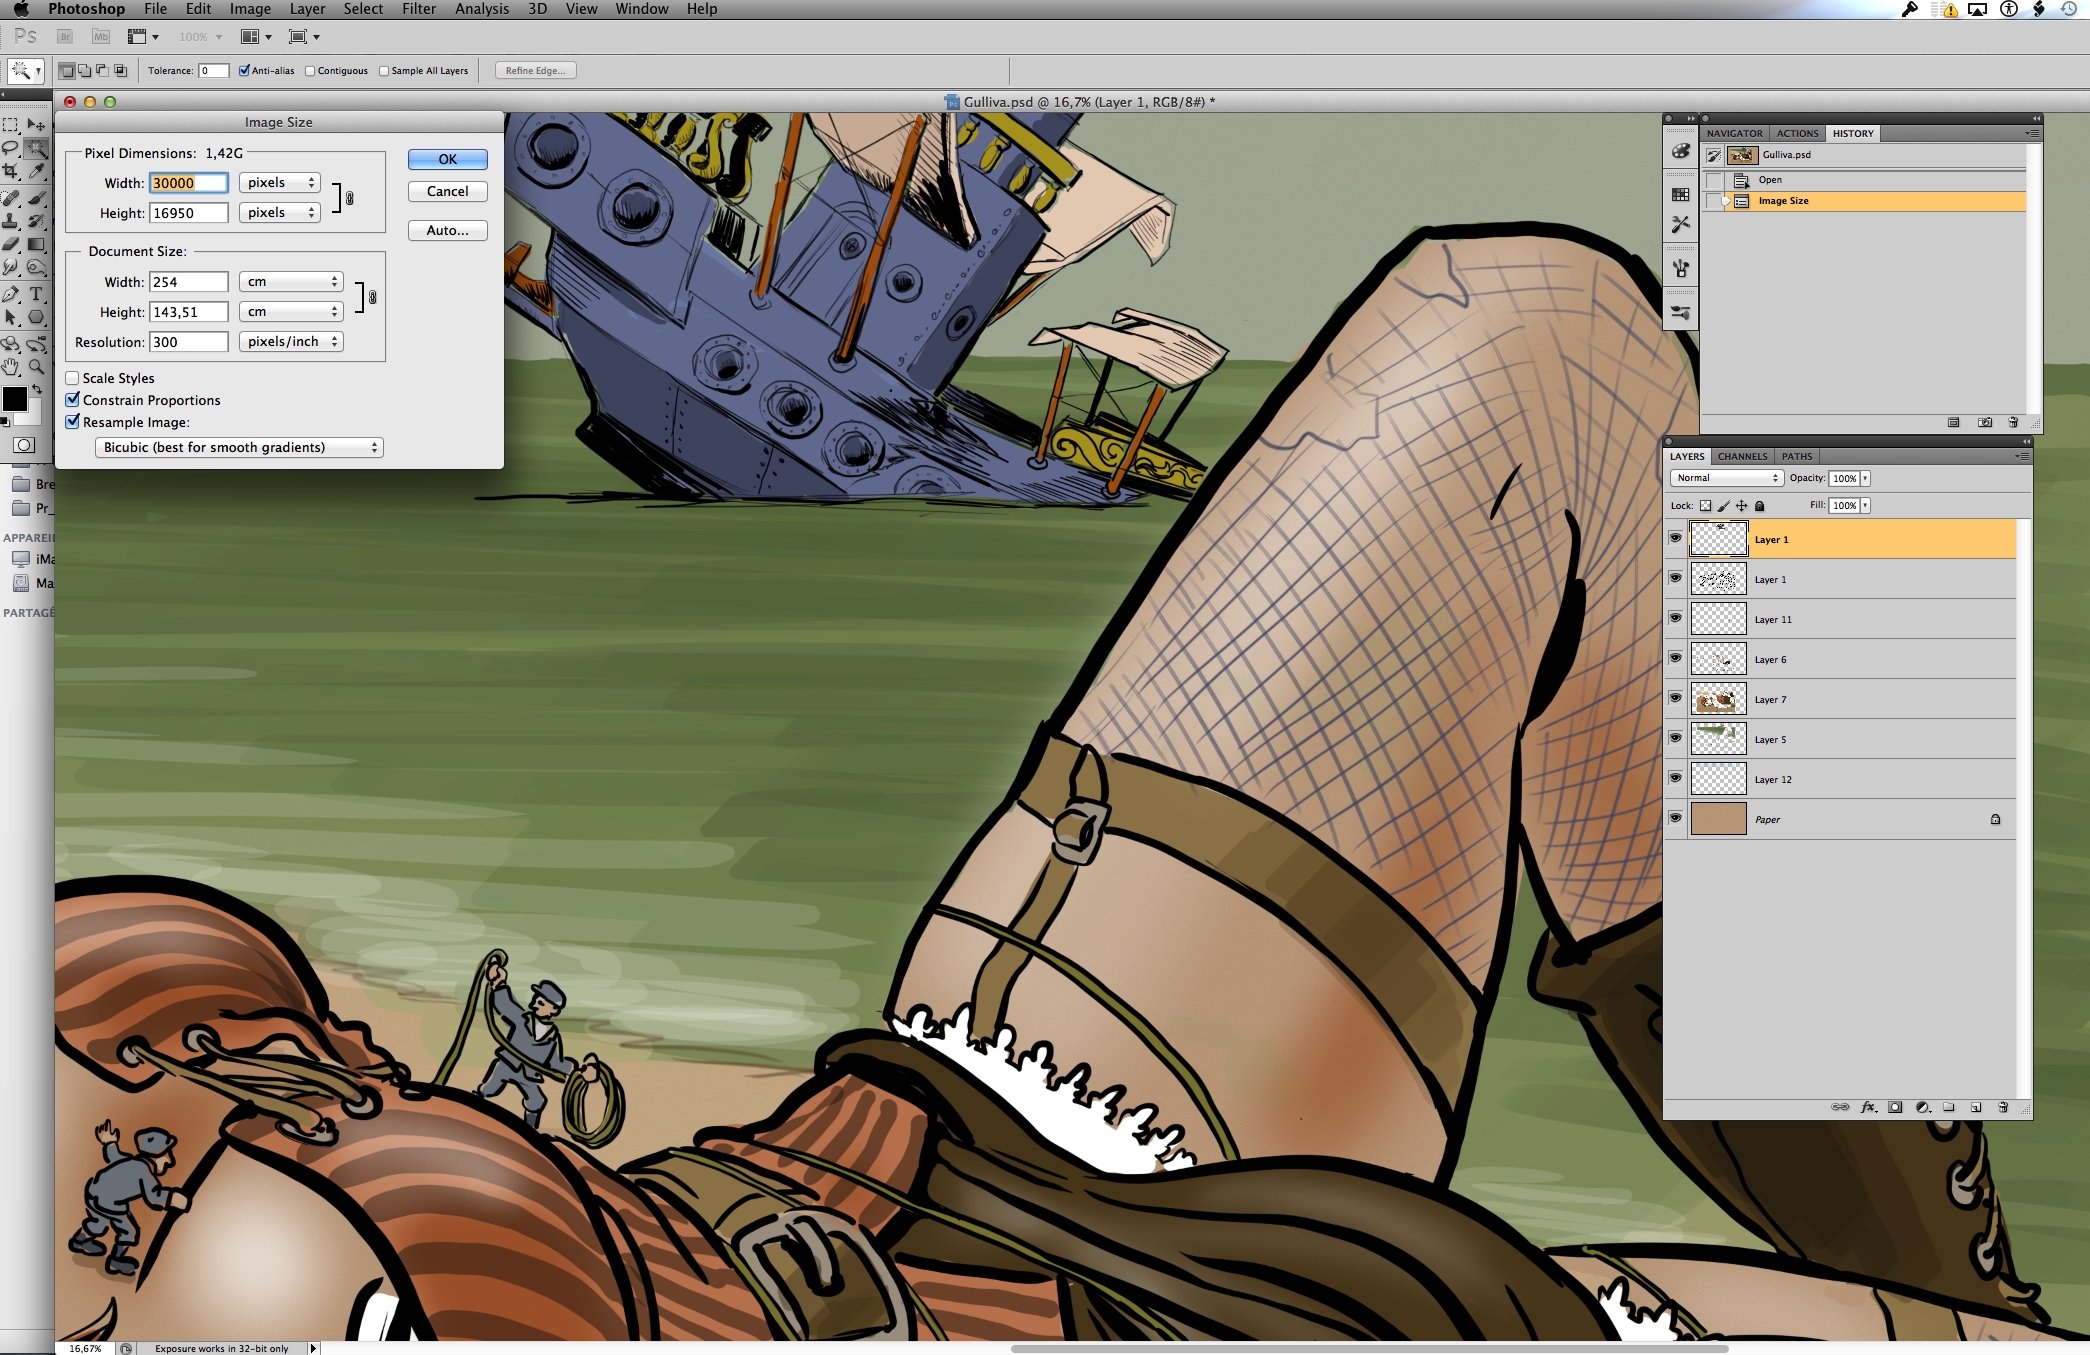Select the Gradient tool
This screenshot has width=2090, height=1355.
coord(36,245)
